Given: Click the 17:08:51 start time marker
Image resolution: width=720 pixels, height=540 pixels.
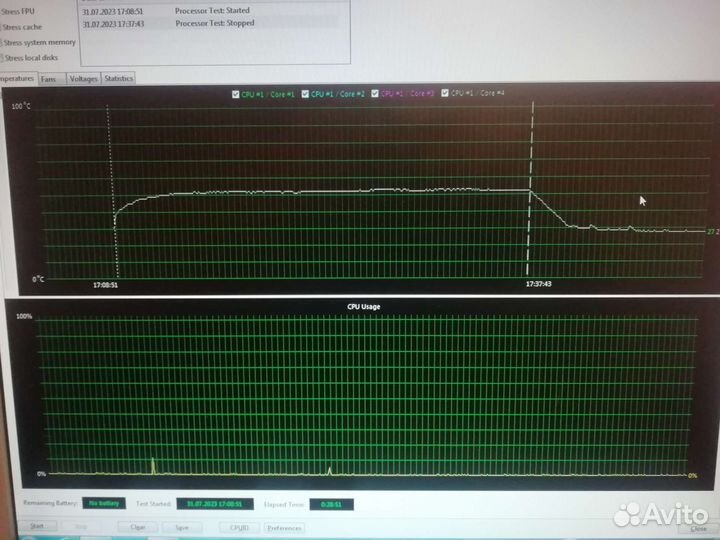Looking at the screenshot, I should [x=106, y=285].
